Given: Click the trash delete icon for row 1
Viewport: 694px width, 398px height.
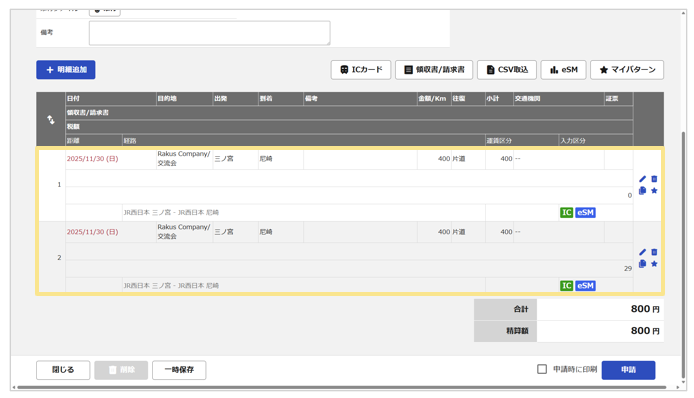Looking at the screenshot, I should pyautogui.click(x=654, y=179).
